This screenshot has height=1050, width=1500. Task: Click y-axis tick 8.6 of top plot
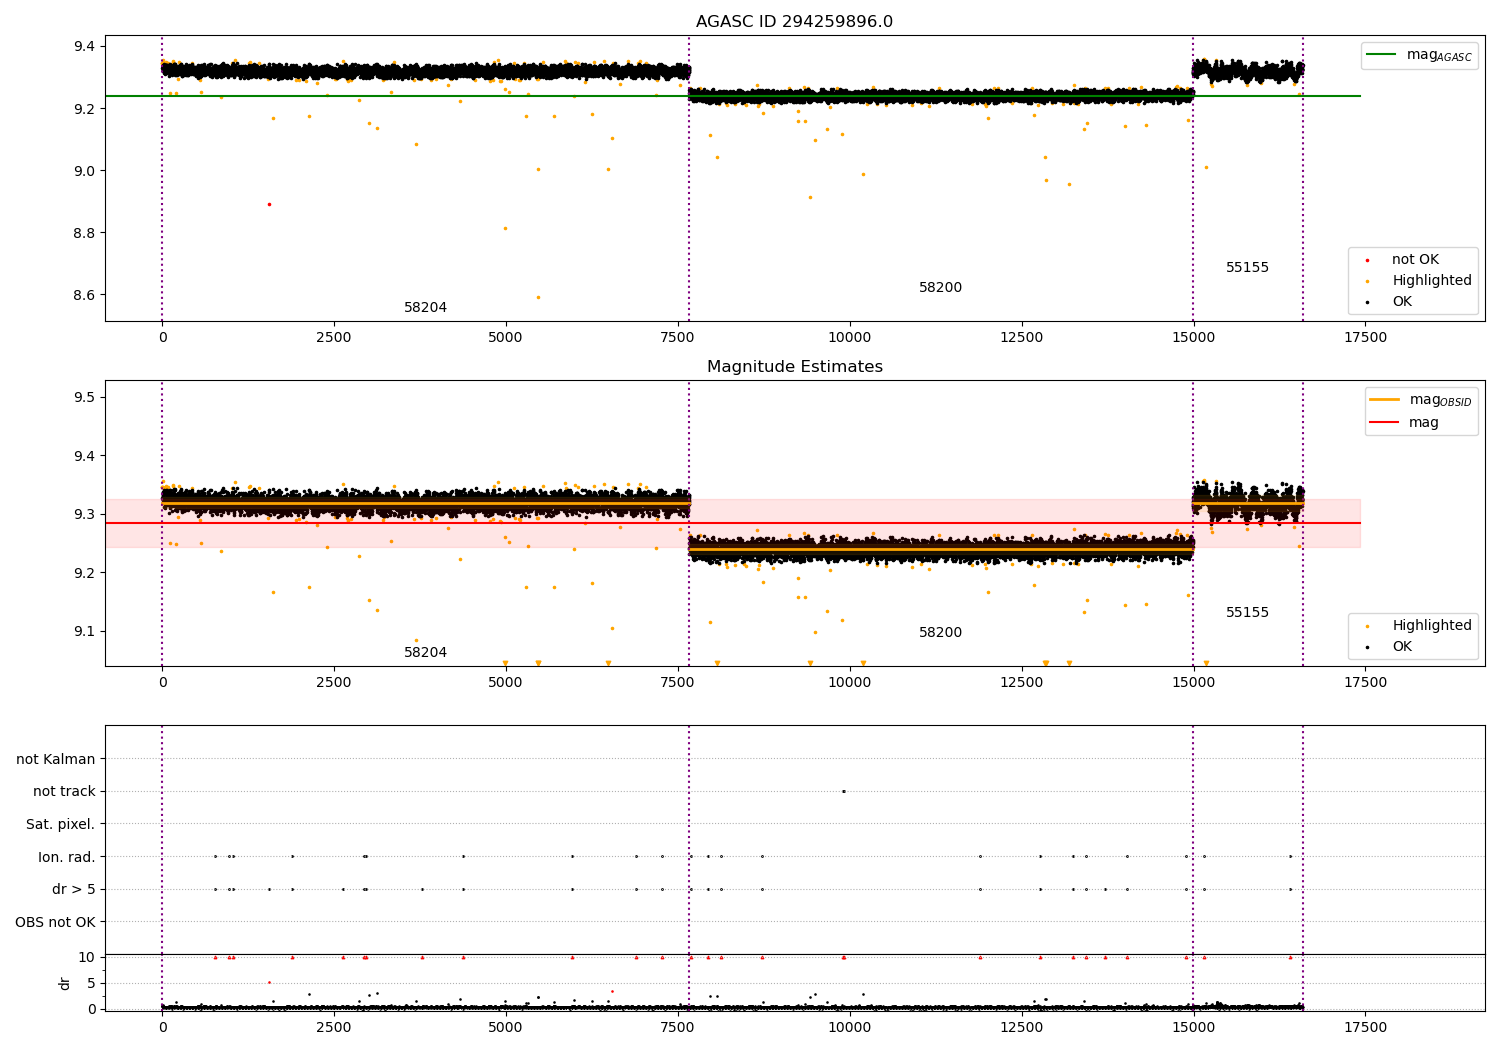coord(85,296)
